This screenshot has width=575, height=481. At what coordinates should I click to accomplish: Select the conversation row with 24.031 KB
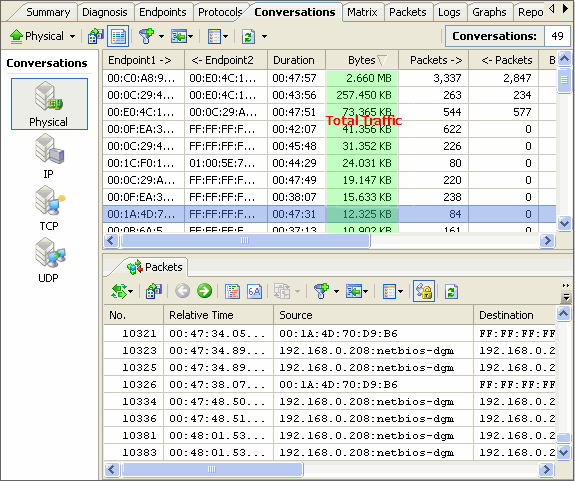coord(329,163)
